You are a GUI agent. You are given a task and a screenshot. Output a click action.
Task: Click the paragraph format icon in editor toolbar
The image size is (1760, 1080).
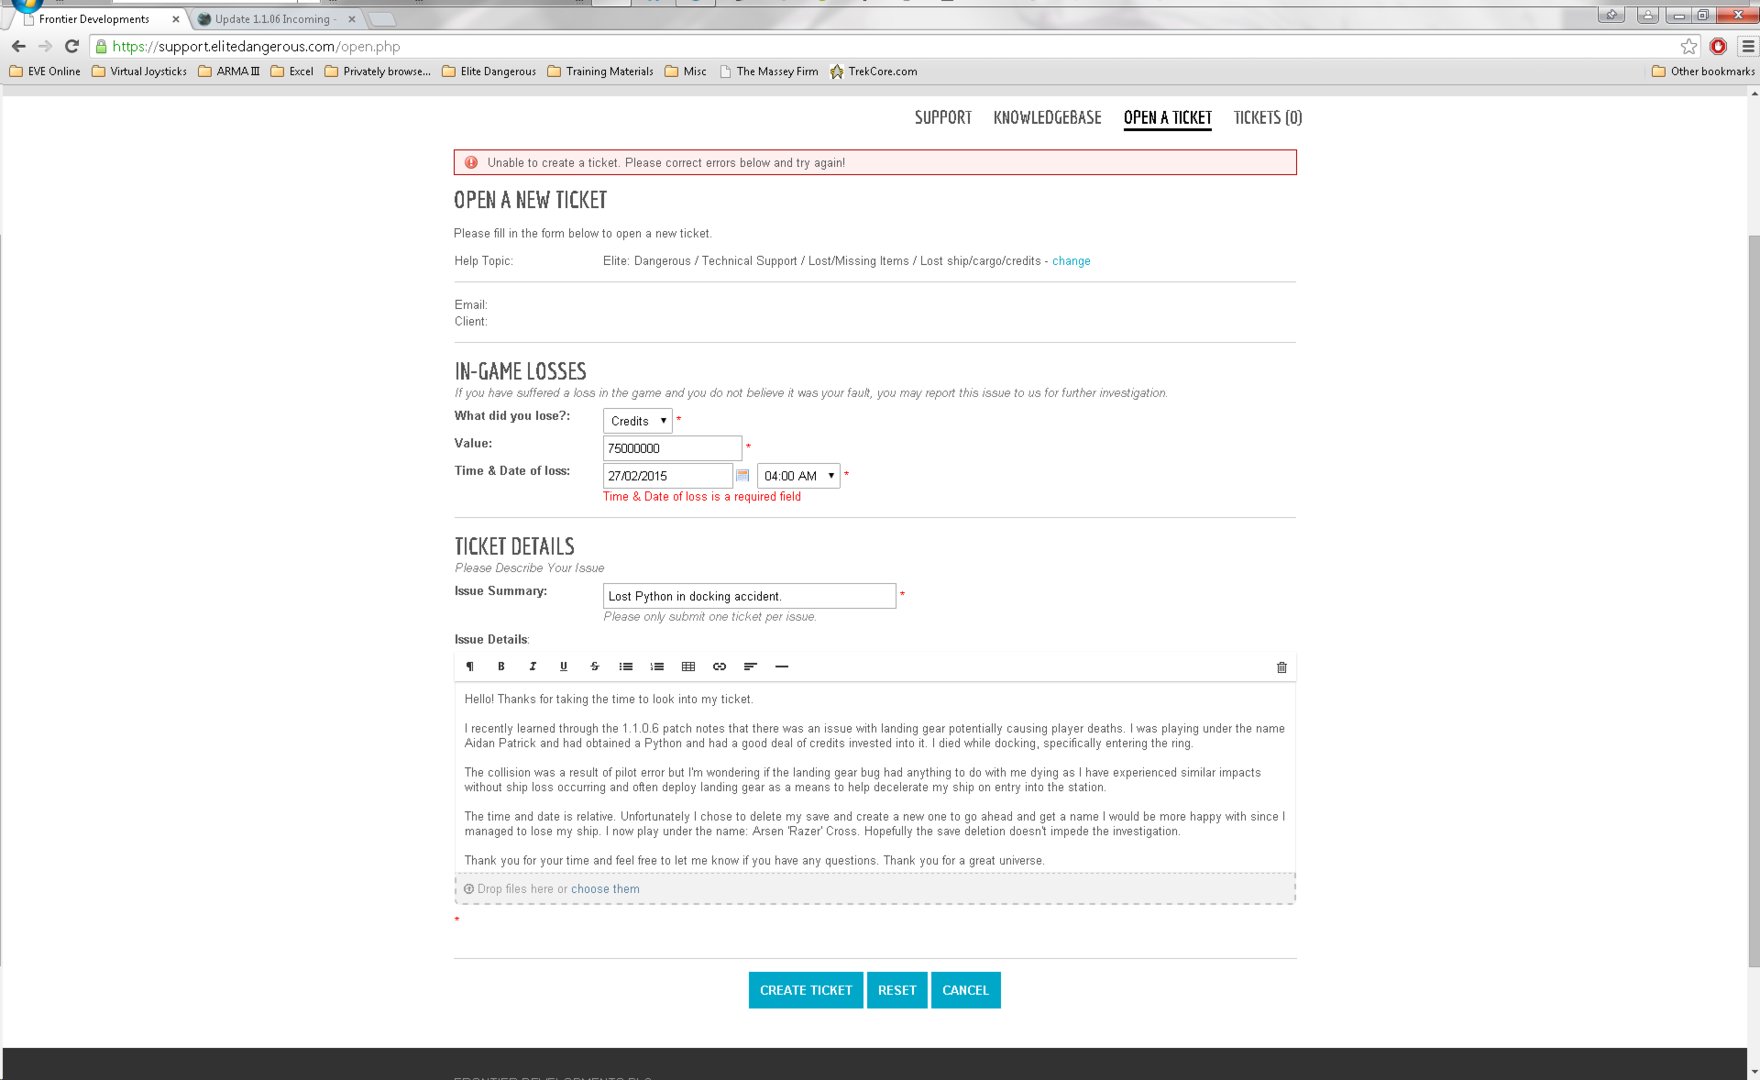click(470, 667)
